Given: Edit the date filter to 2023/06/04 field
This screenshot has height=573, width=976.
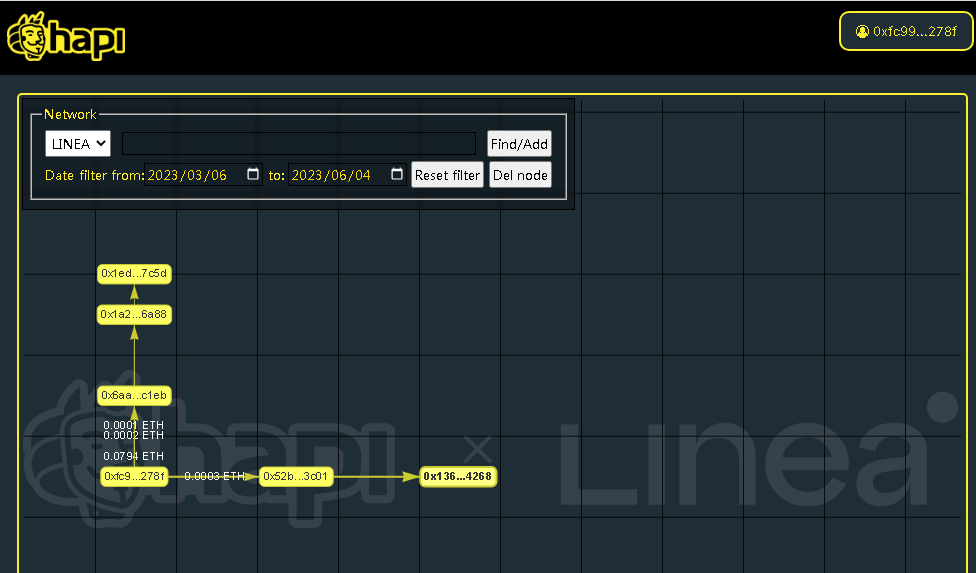Looking at the screenshot, I should 347,175.
